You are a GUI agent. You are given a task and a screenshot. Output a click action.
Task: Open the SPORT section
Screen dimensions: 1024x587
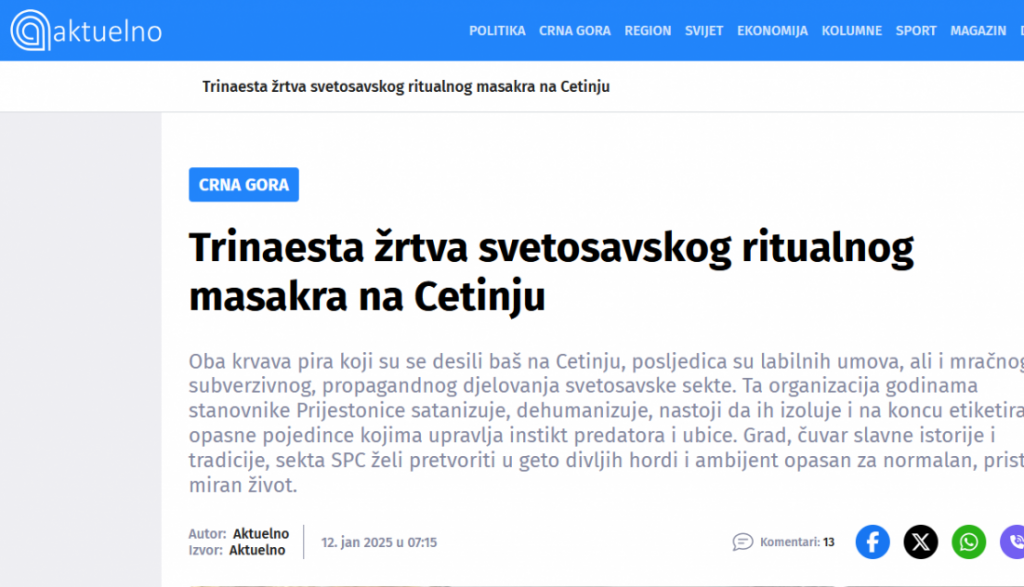tap(916, 31)
